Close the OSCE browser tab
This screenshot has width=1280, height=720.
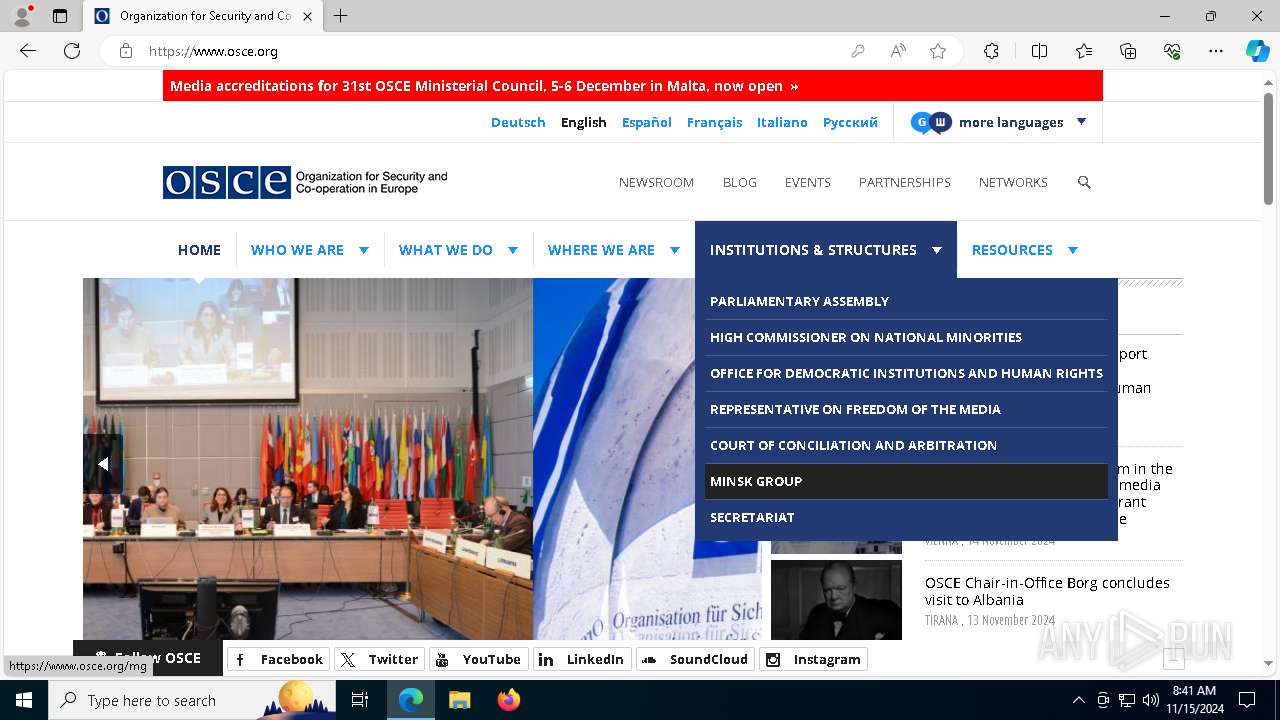(x=307, y=16)
